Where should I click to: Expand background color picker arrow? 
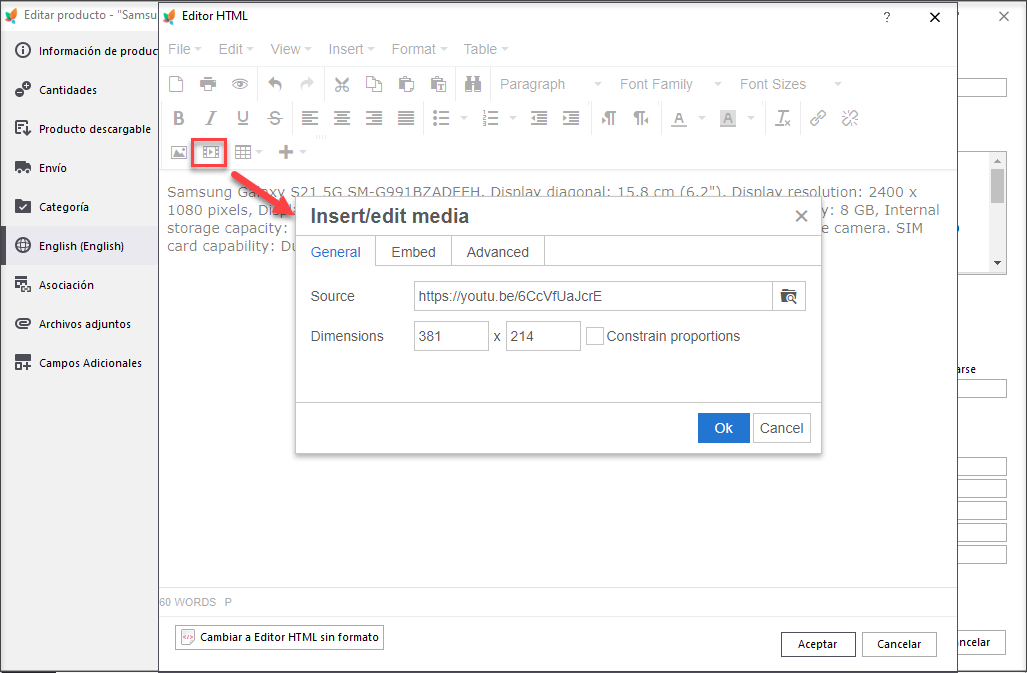[751, 118]
